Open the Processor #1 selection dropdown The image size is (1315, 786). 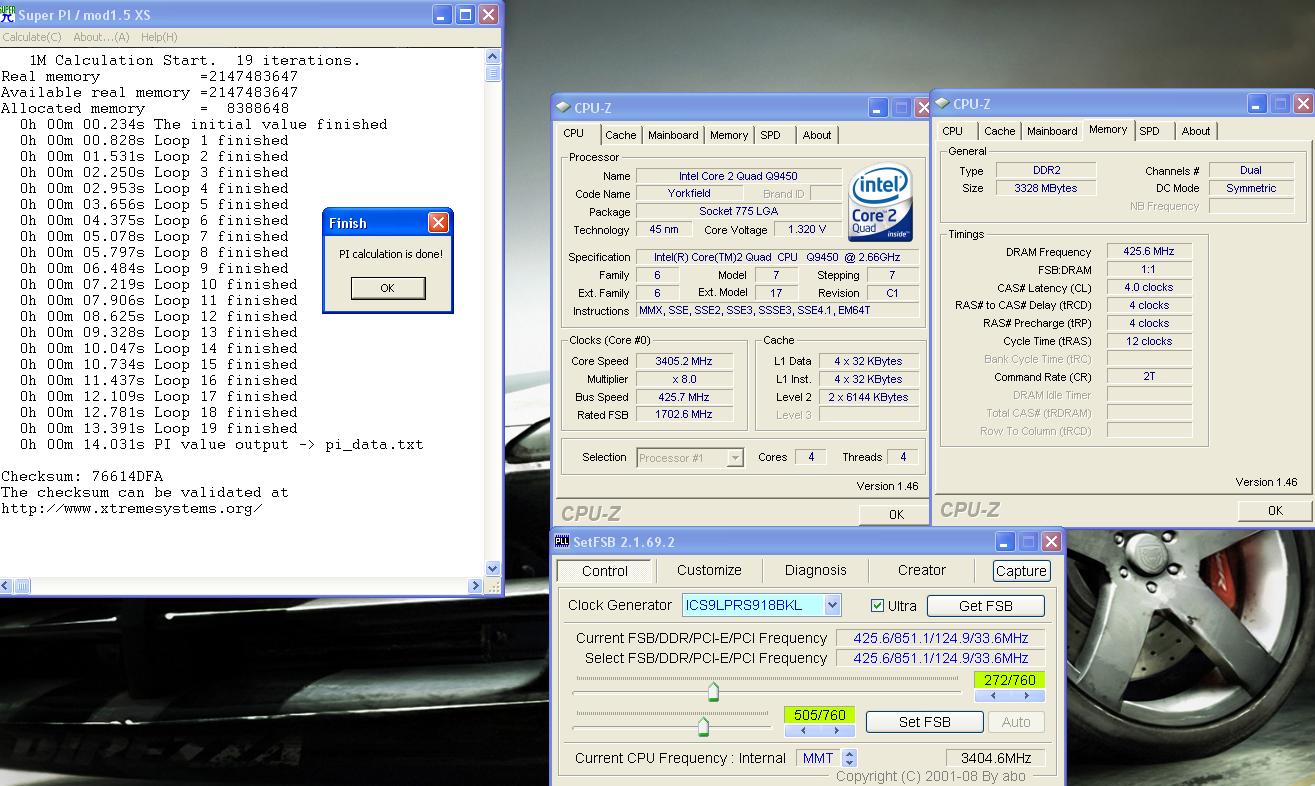(735, 458)
